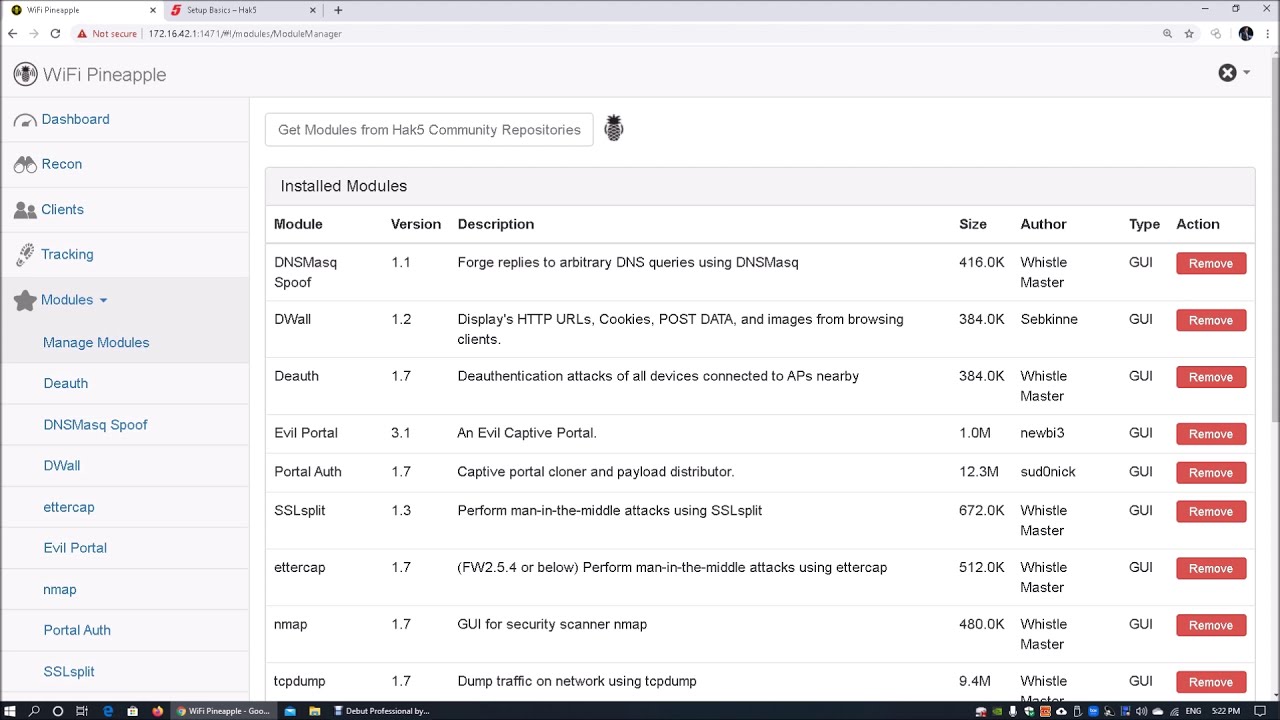This screenshot has width=1280, height=720.
Task: Click the Clients people icon
Action: pos(25,210)
